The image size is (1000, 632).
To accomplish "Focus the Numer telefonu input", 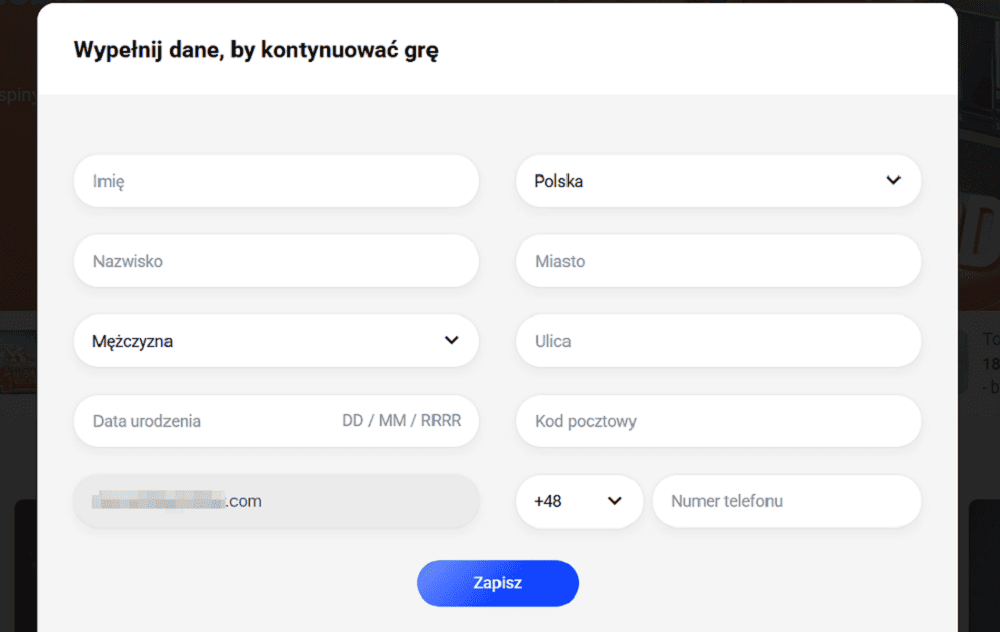I will tap(786, 501).
